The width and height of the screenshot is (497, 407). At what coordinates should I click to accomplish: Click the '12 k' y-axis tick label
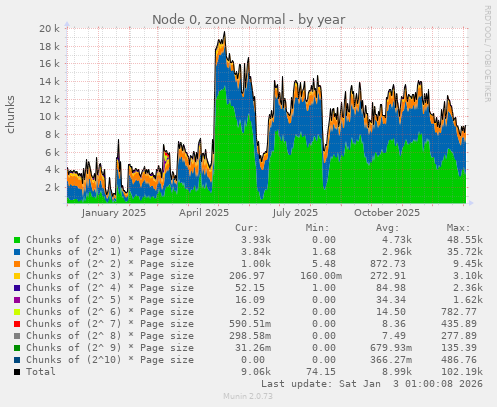(49, 99)
